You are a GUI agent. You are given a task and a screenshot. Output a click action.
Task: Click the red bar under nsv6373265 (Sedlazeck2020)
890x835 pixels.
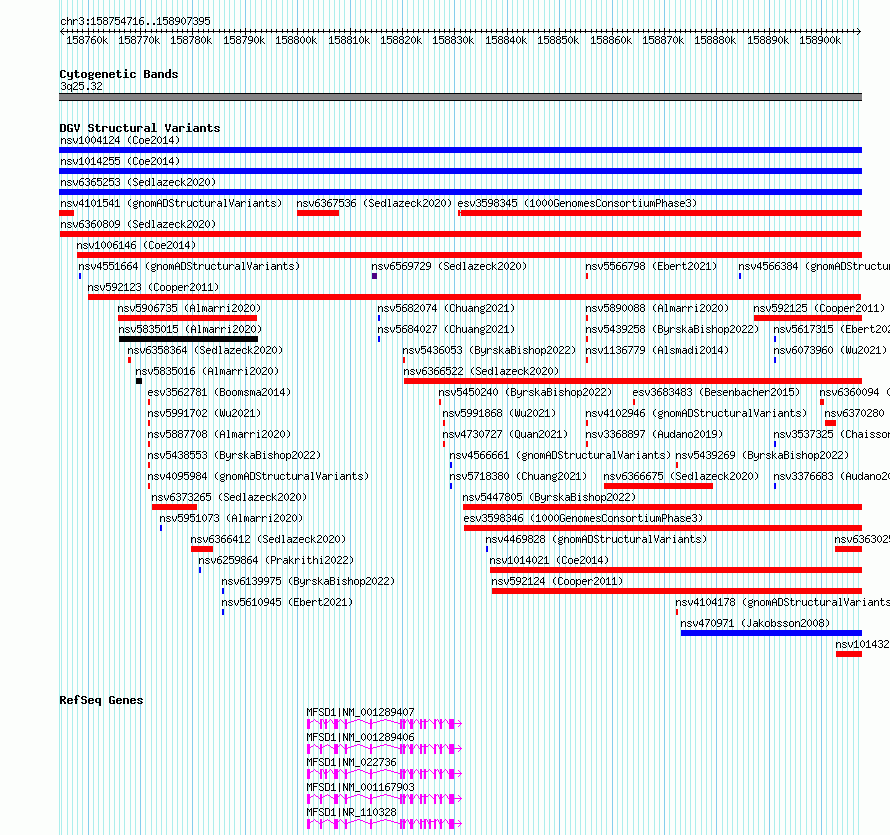[x=174, y=507]
